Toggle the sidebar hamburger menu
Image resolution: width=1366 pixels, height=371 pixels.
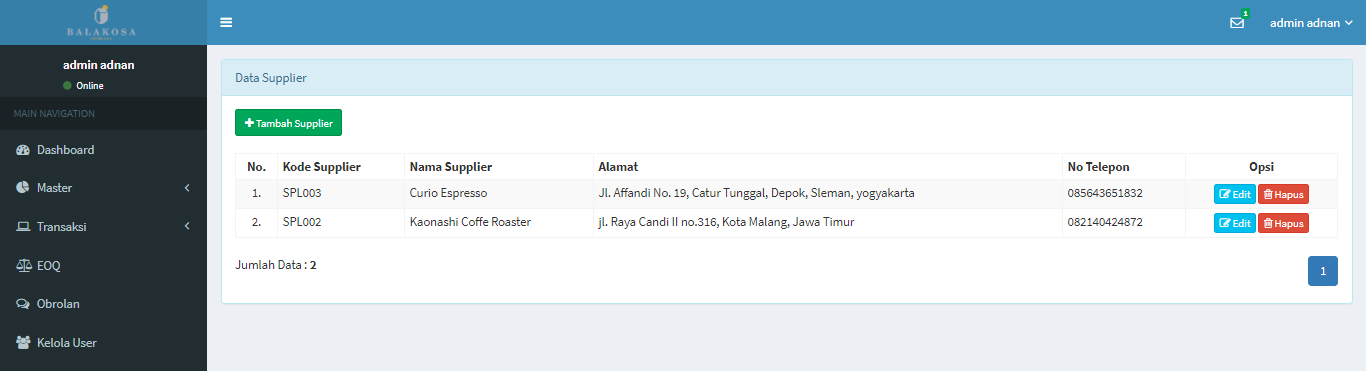tap(226, 22)
